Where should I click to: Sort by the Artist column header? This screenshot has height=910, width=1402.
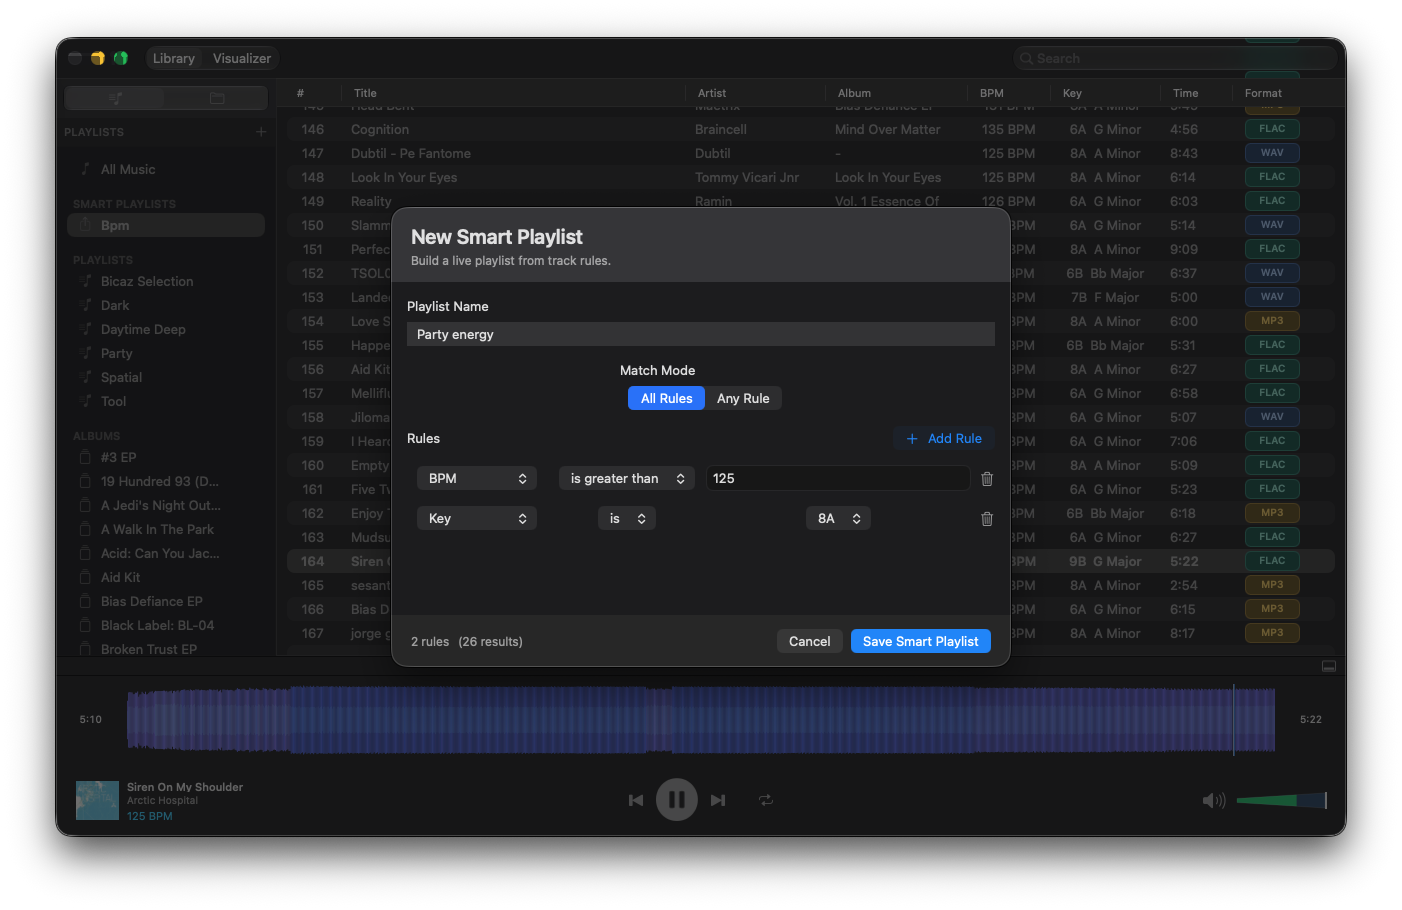click(x=712, y=93)
